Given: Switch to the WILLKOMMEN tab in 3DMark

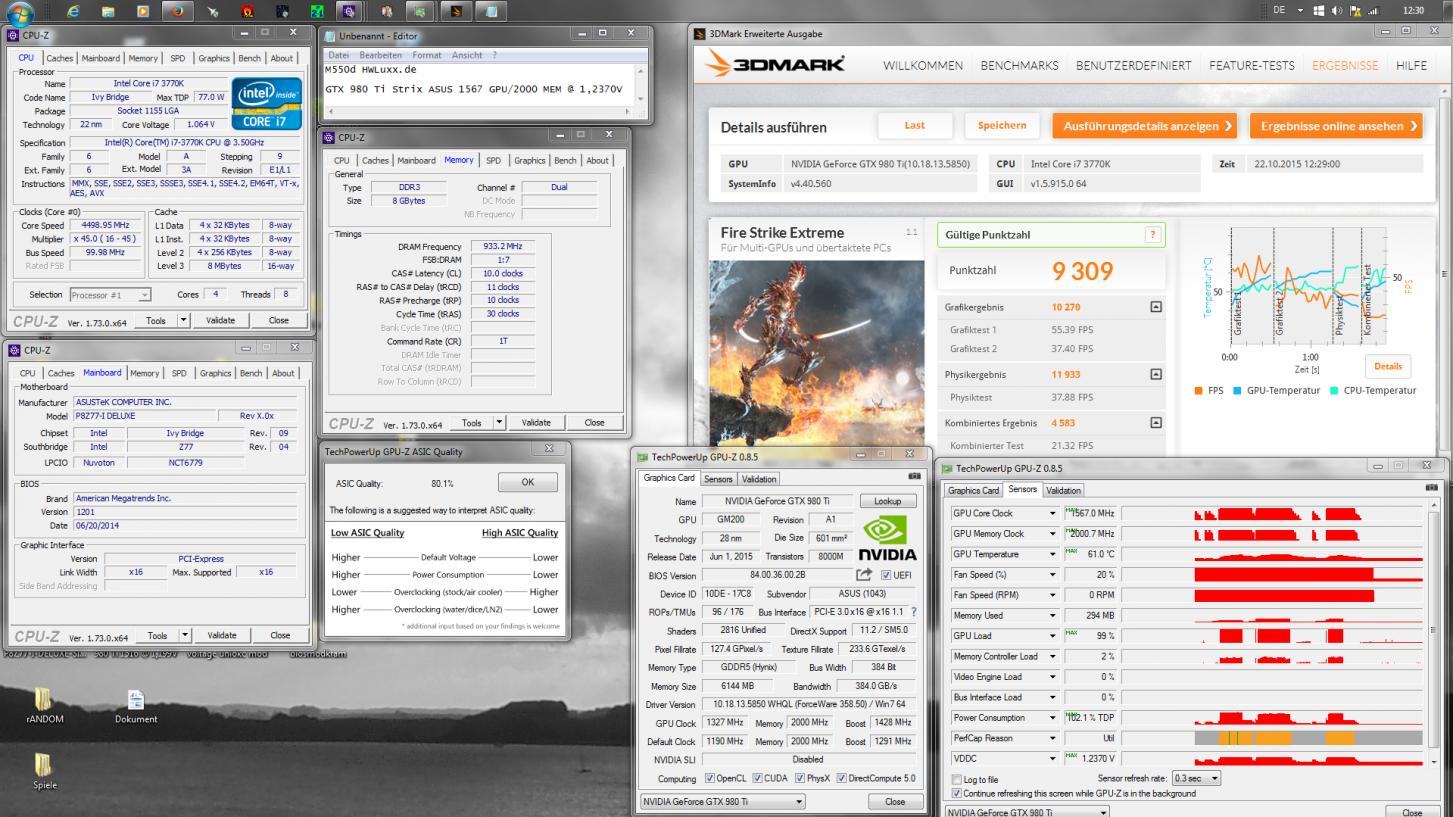Looking at the screenshot, I should point(923,65).
